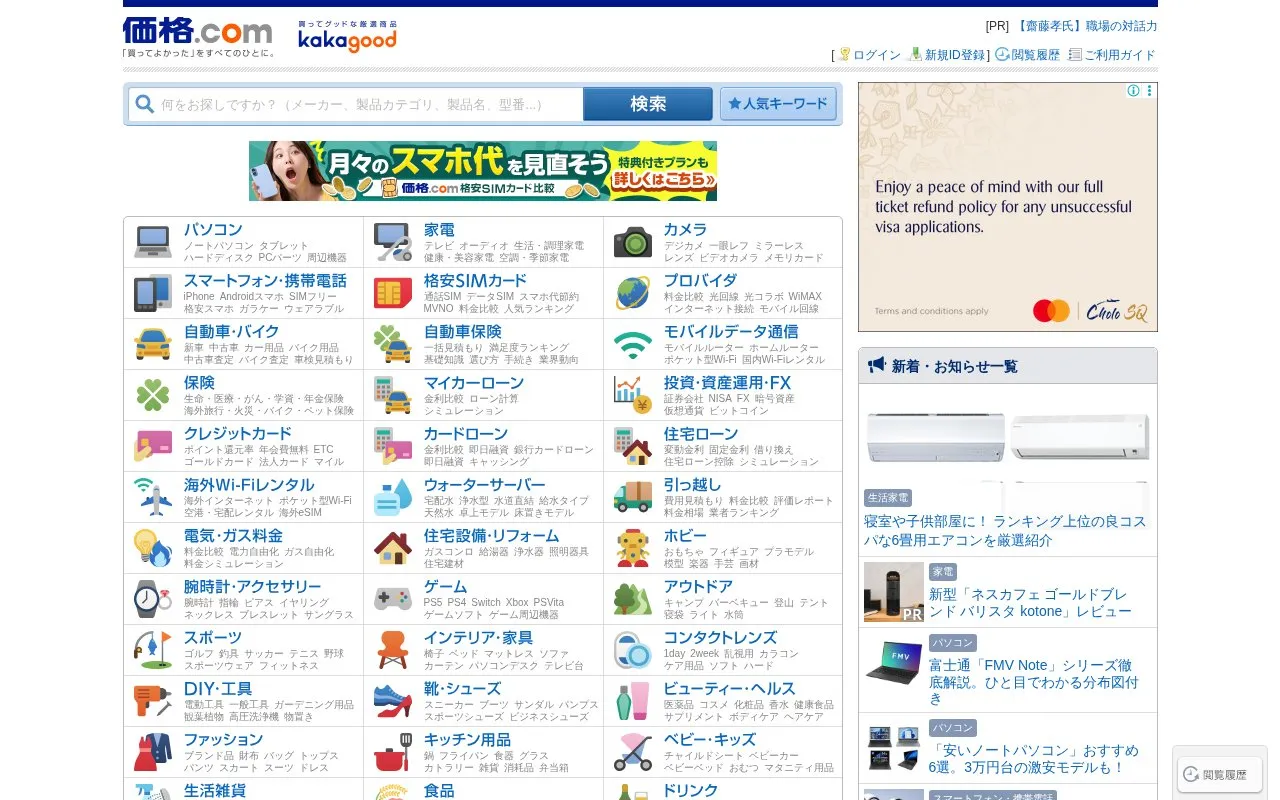1280x800 pixels.
Task: Click the camera icon beside カメラ
Action: (x=633, y=242)
